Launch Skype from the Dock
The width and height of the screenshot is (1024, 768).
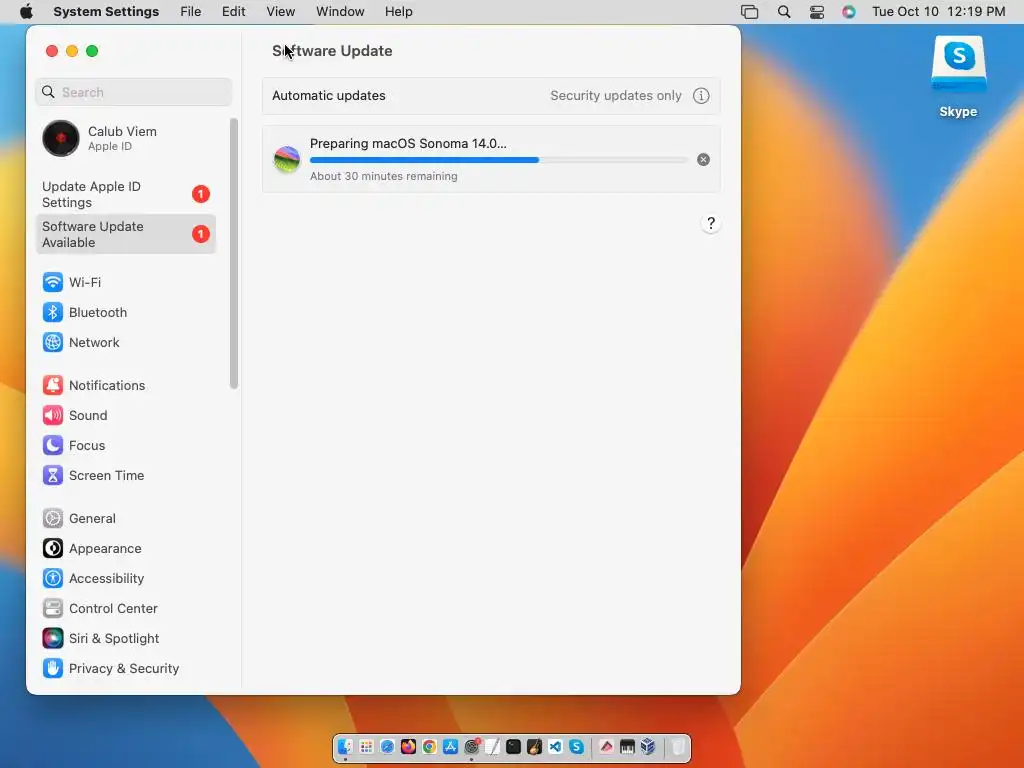coord(576,746)
